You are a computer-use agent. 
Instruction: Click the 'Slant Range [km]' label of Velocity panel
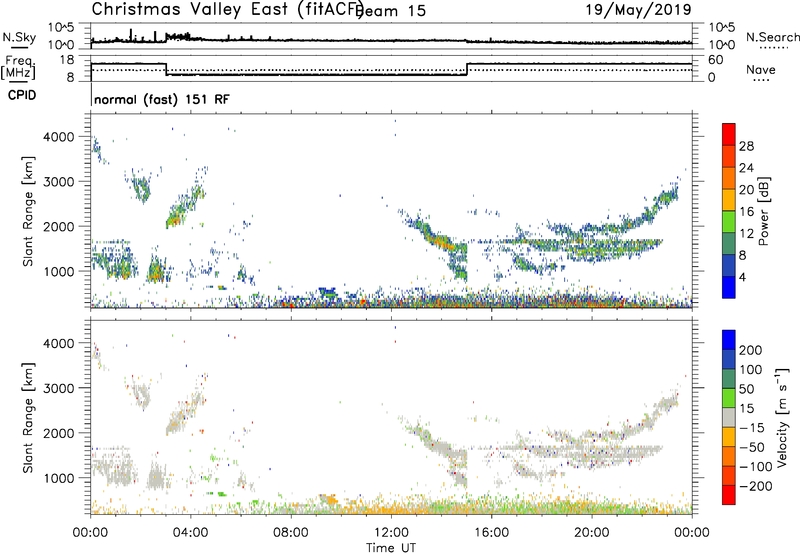click(x=28, y=418)
